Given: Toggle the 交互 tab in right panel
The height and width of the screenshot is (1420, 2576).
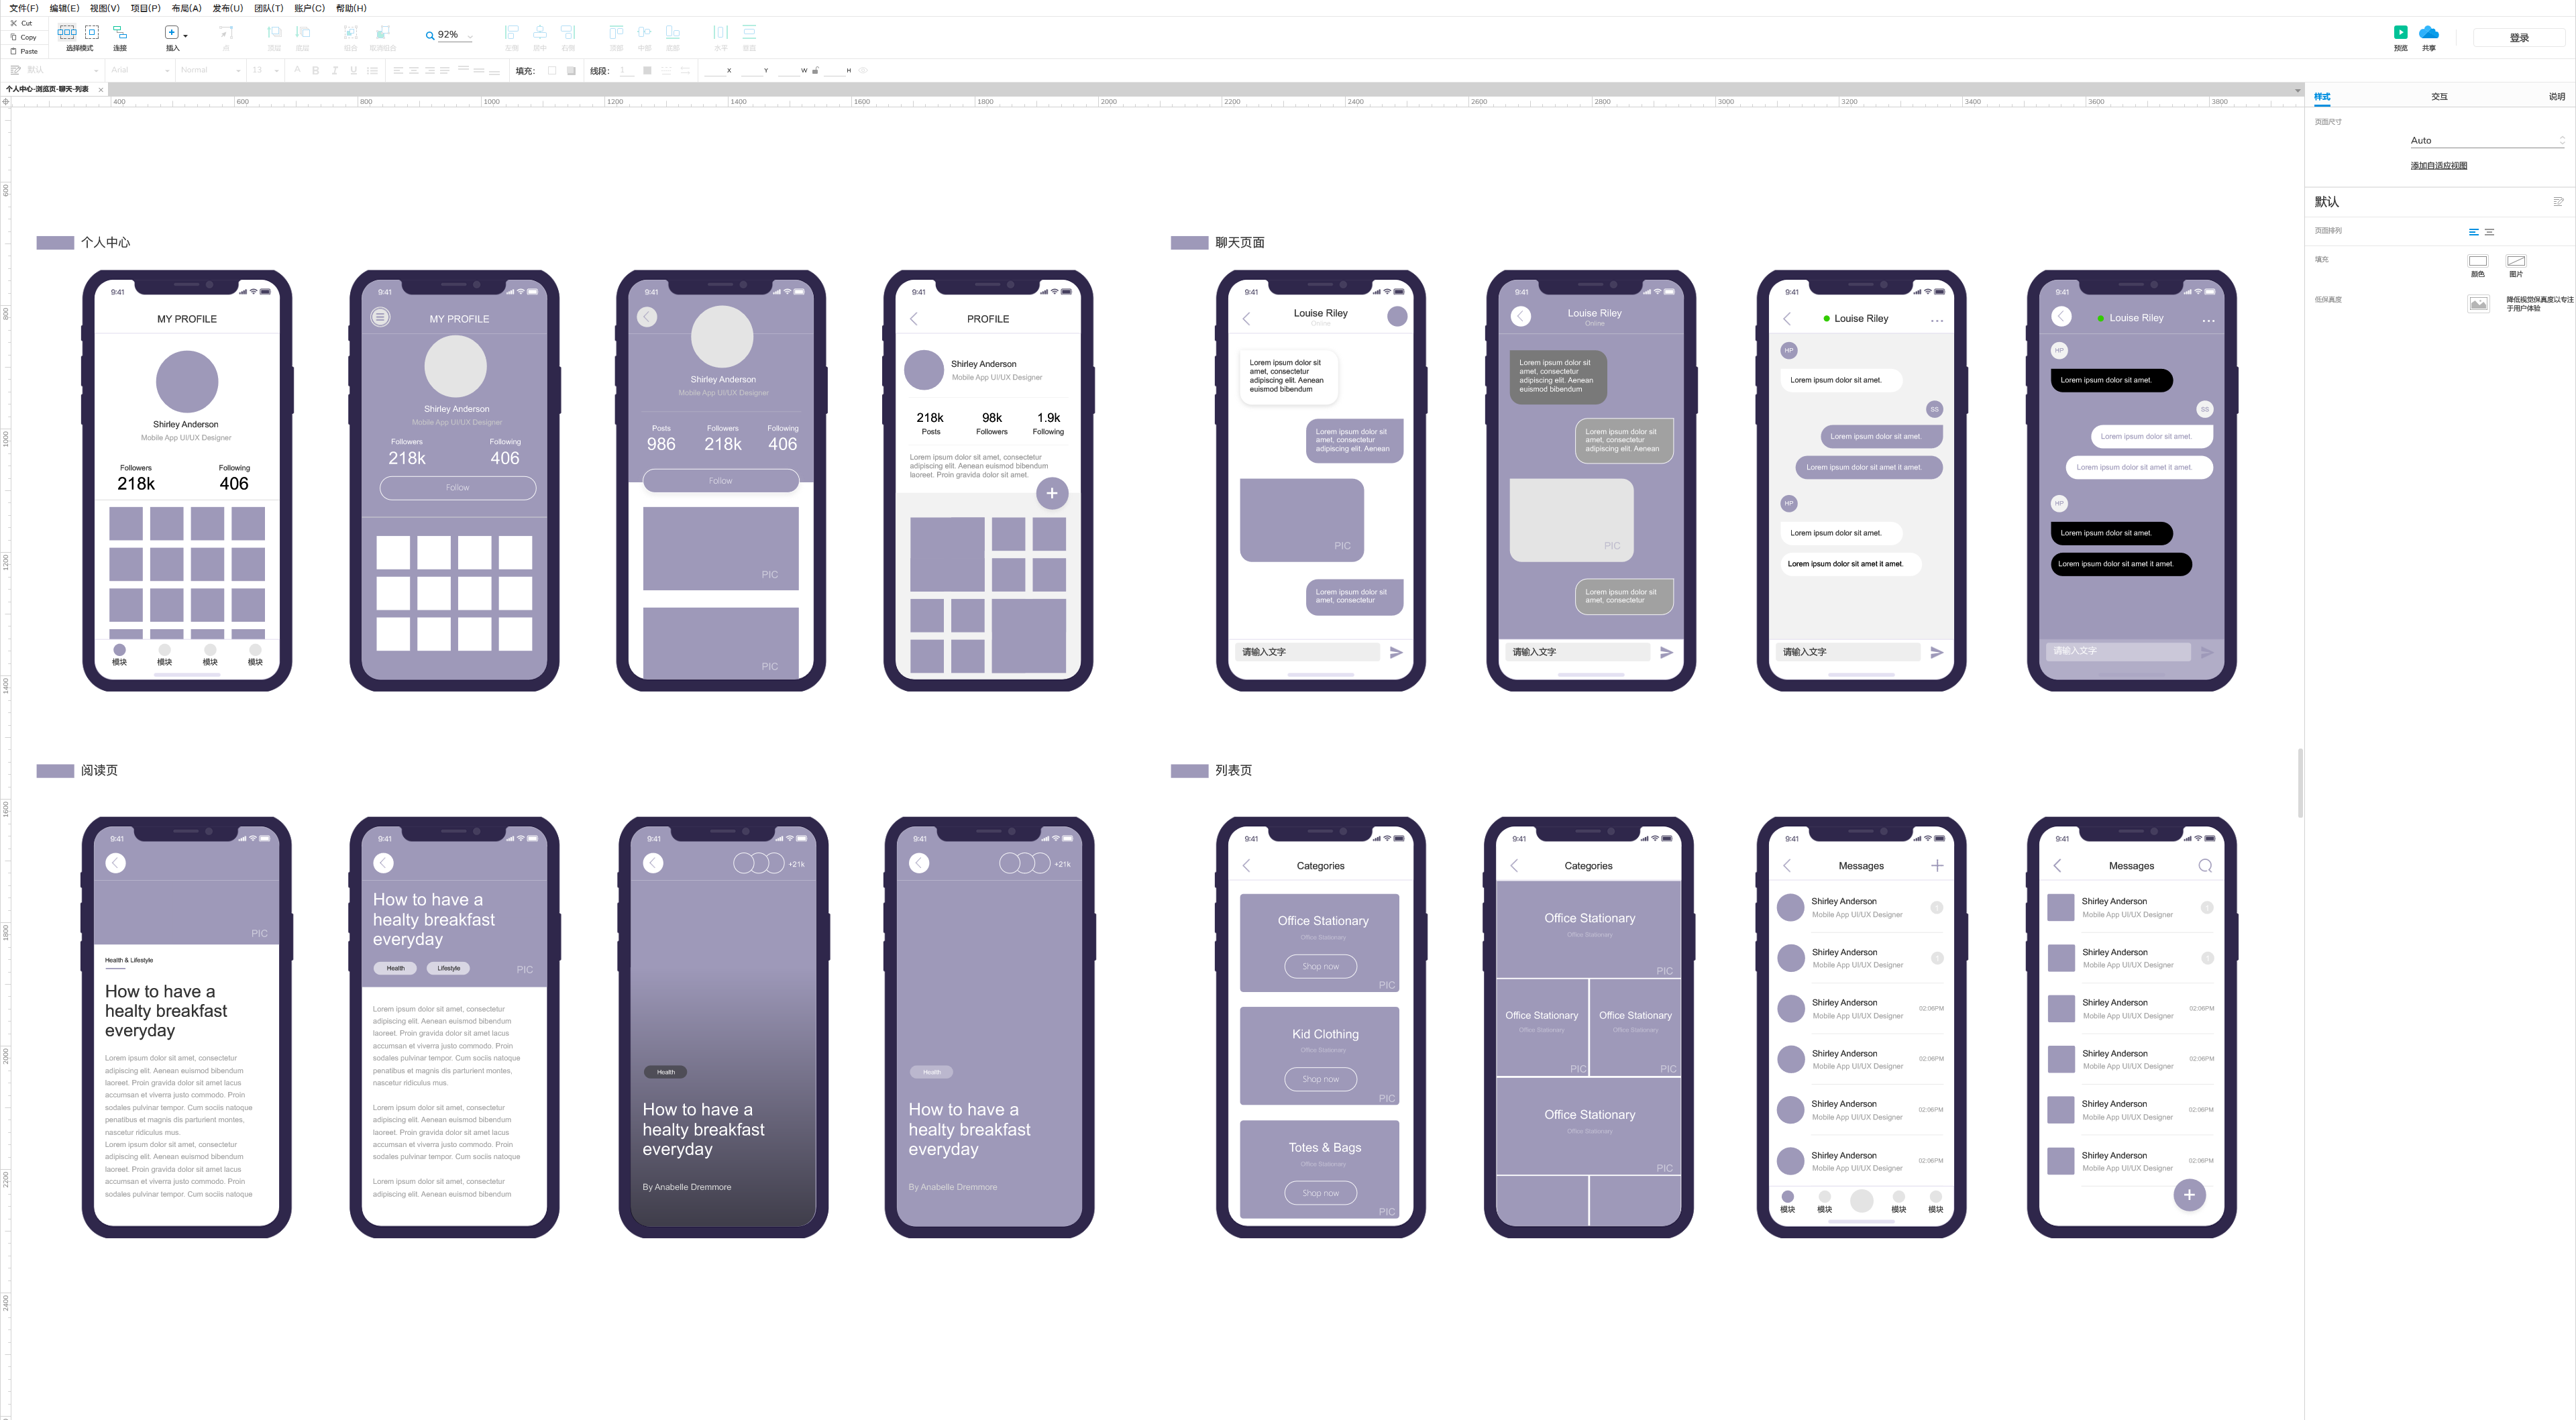Looking at the screenshot, I should tap(2440, 96).
